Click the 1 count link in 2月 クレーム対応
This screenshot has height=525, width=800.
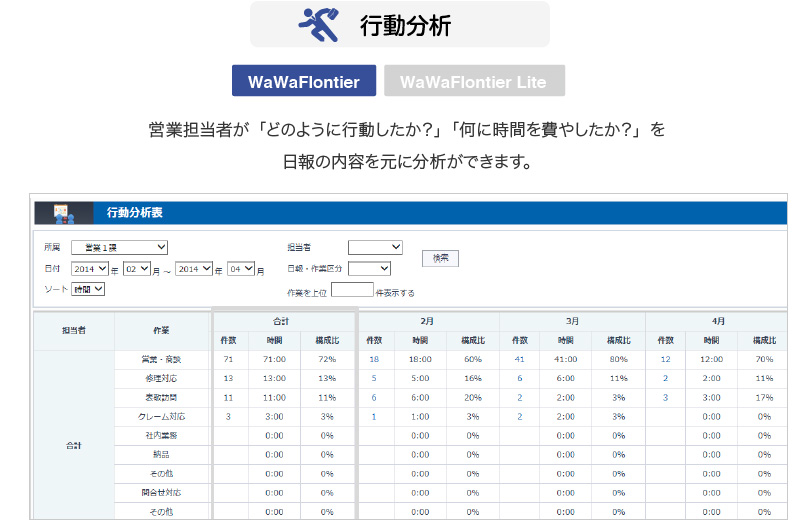coord(374,416)
